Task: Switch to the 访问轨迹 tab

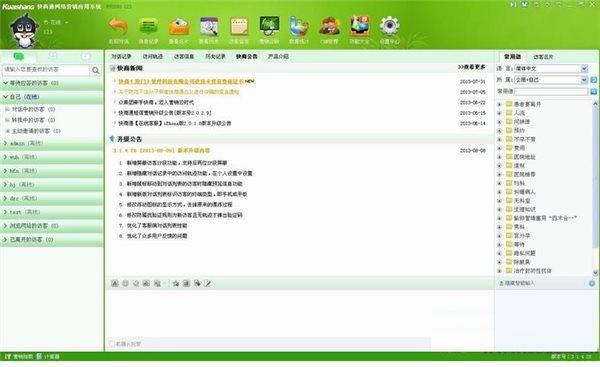Action: [x=153, y=56]
